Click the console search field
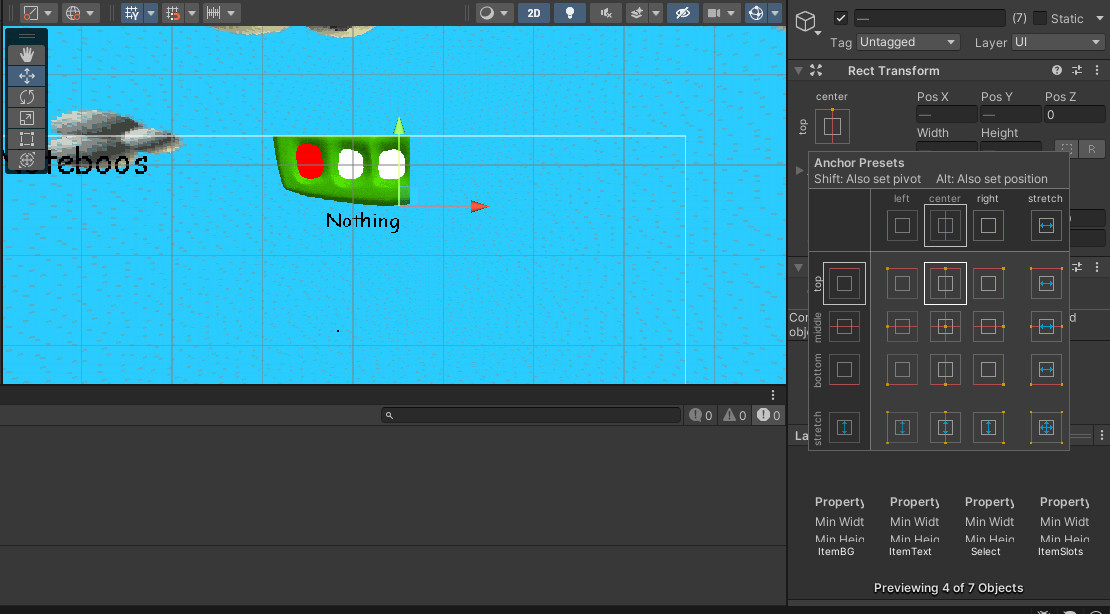The image size is (1110, 614). [x=530, y=415]
